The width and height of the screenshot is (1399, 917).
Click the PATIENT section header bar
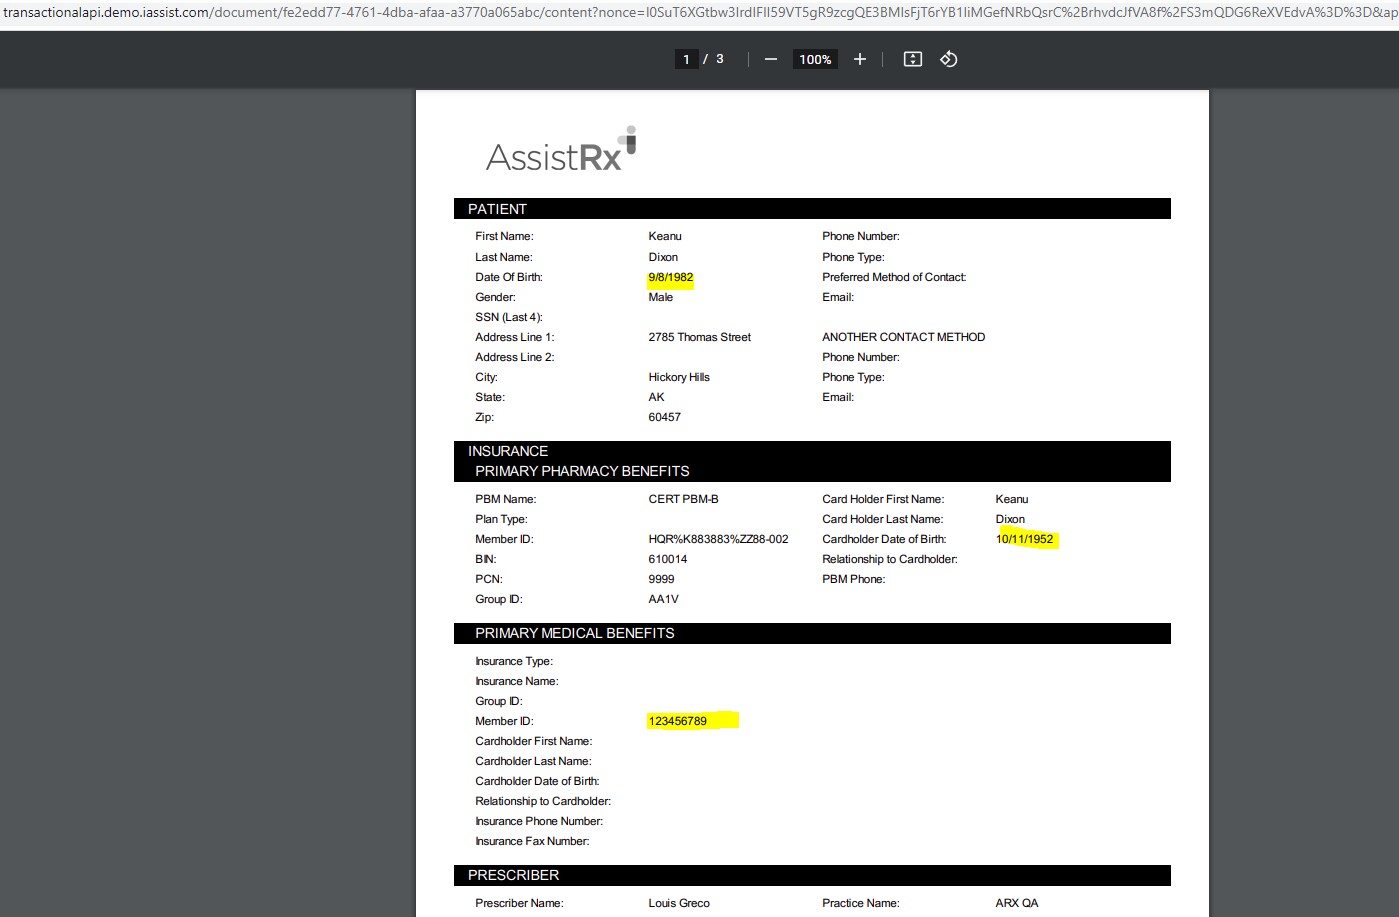point(811,209)
